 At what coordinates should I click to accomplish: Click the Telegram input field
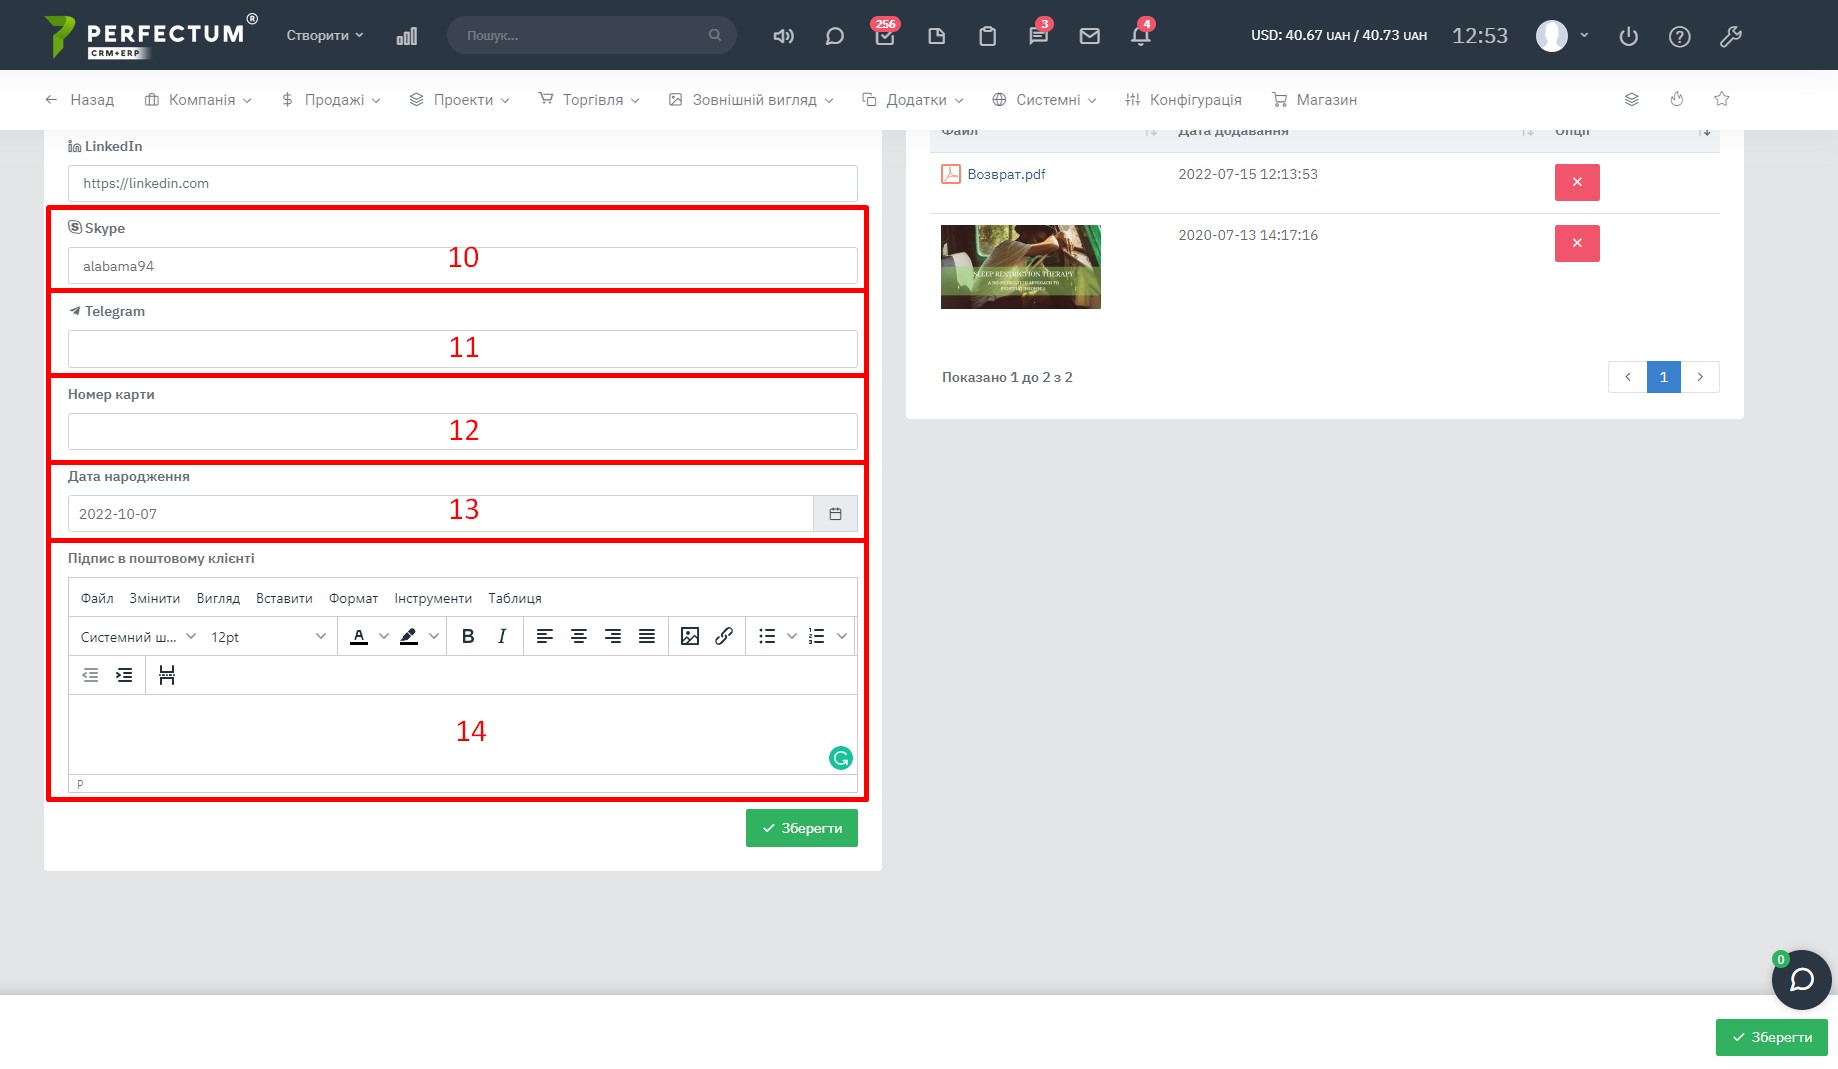click(x=462, y=349)
